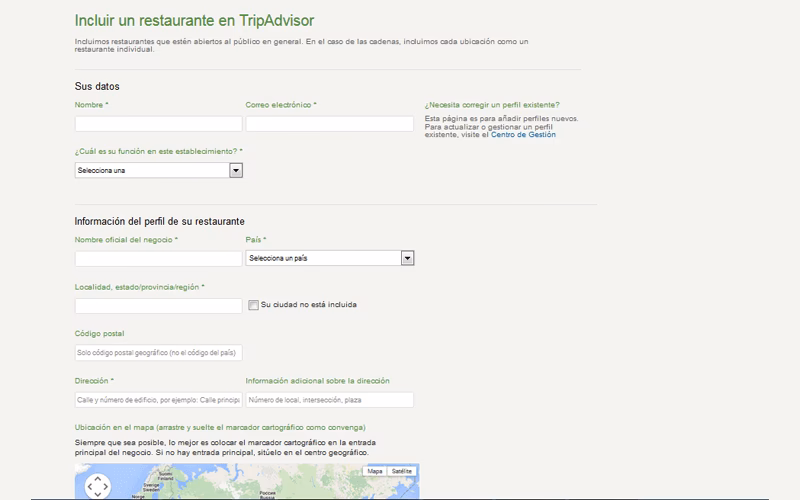Focus the Correo electrónico input field
The width and height of the screenshot is (800, 500).
coord(330,123)
